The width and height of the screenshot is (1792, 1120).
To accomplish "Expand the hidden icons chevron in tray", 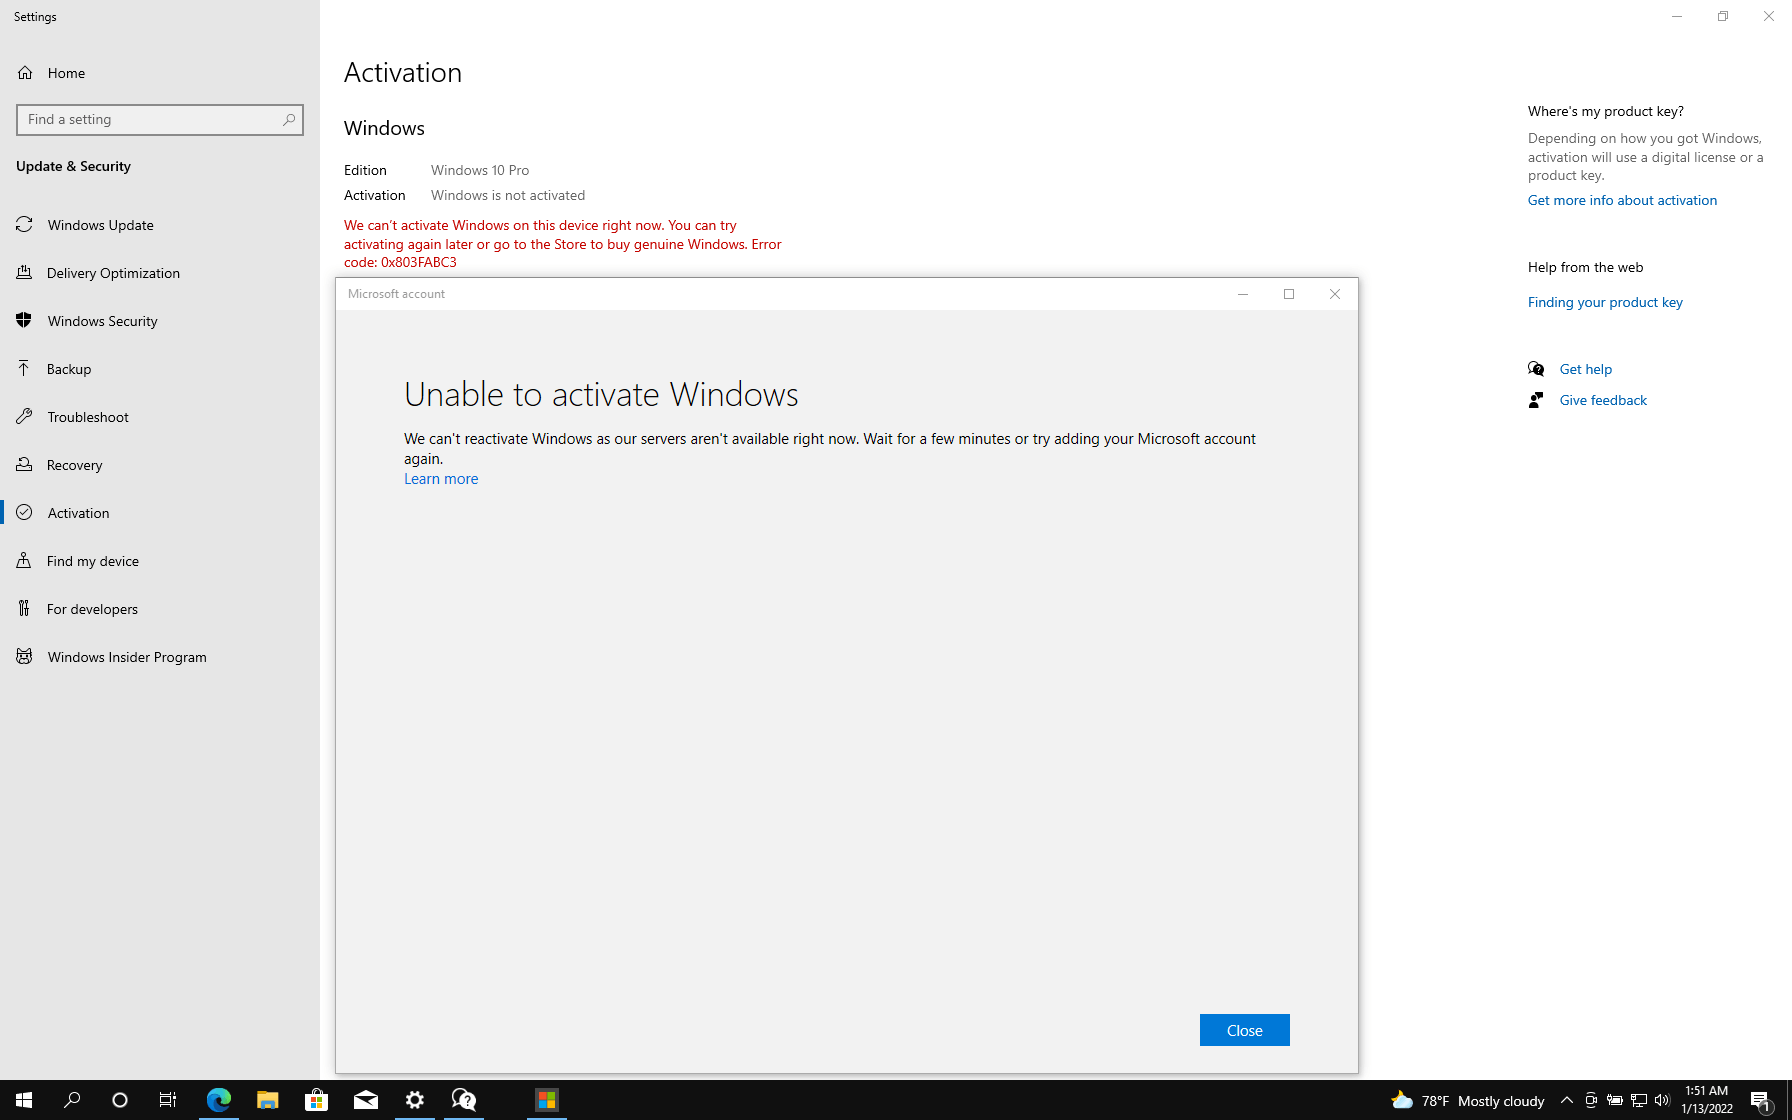I will (1567, 1100).
